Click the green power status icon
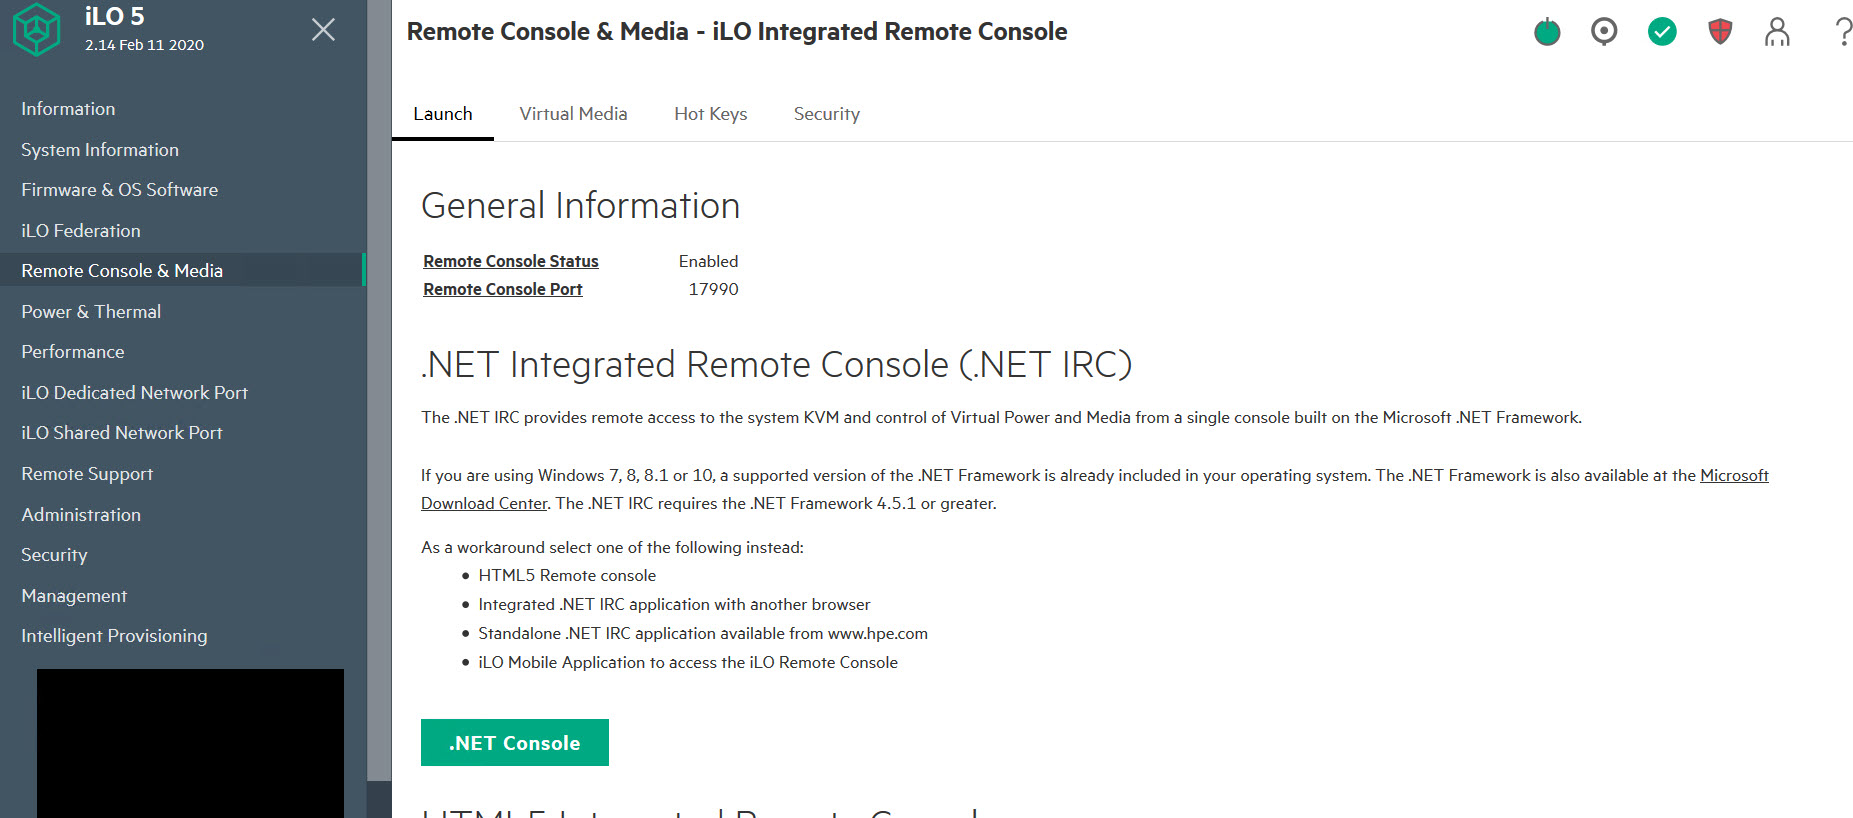The image size is (1853, 818). 1547,32
